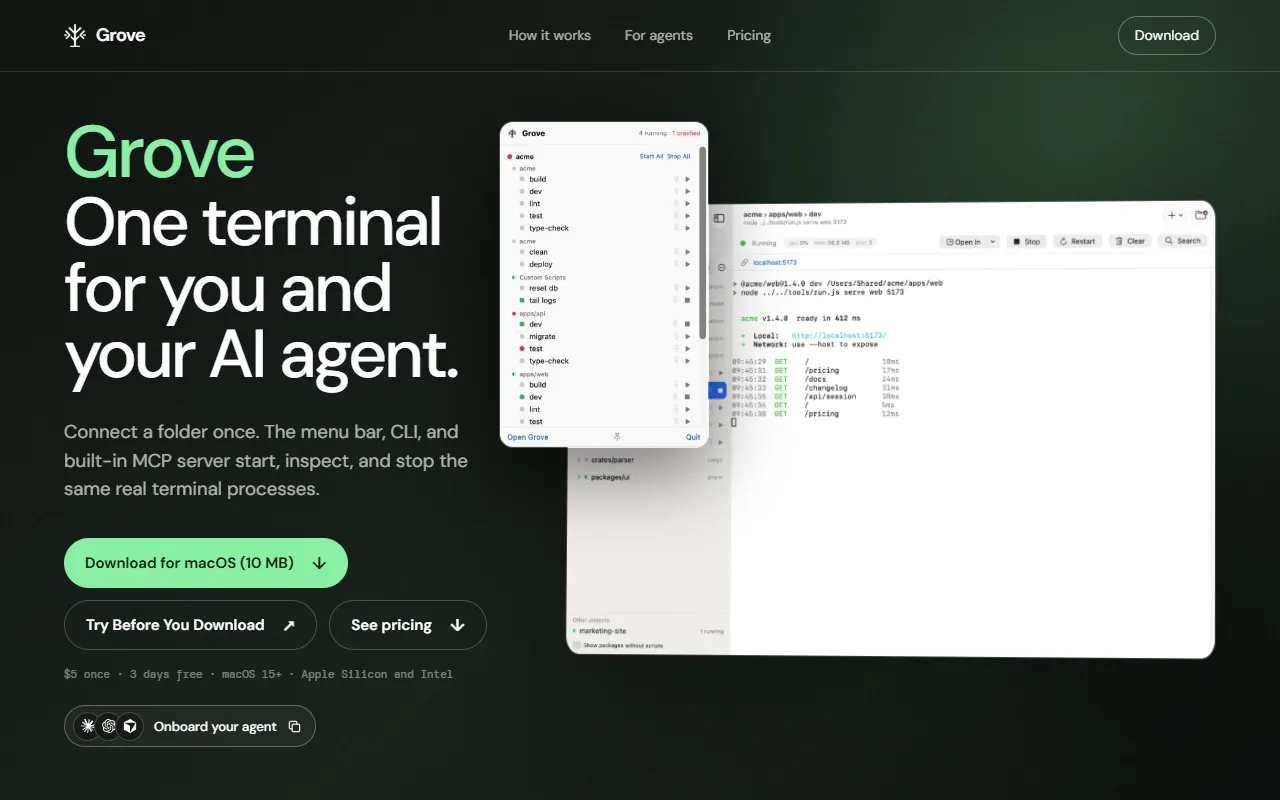
Task: Run the clean script play icon
Action: click(x=688, y=252)
